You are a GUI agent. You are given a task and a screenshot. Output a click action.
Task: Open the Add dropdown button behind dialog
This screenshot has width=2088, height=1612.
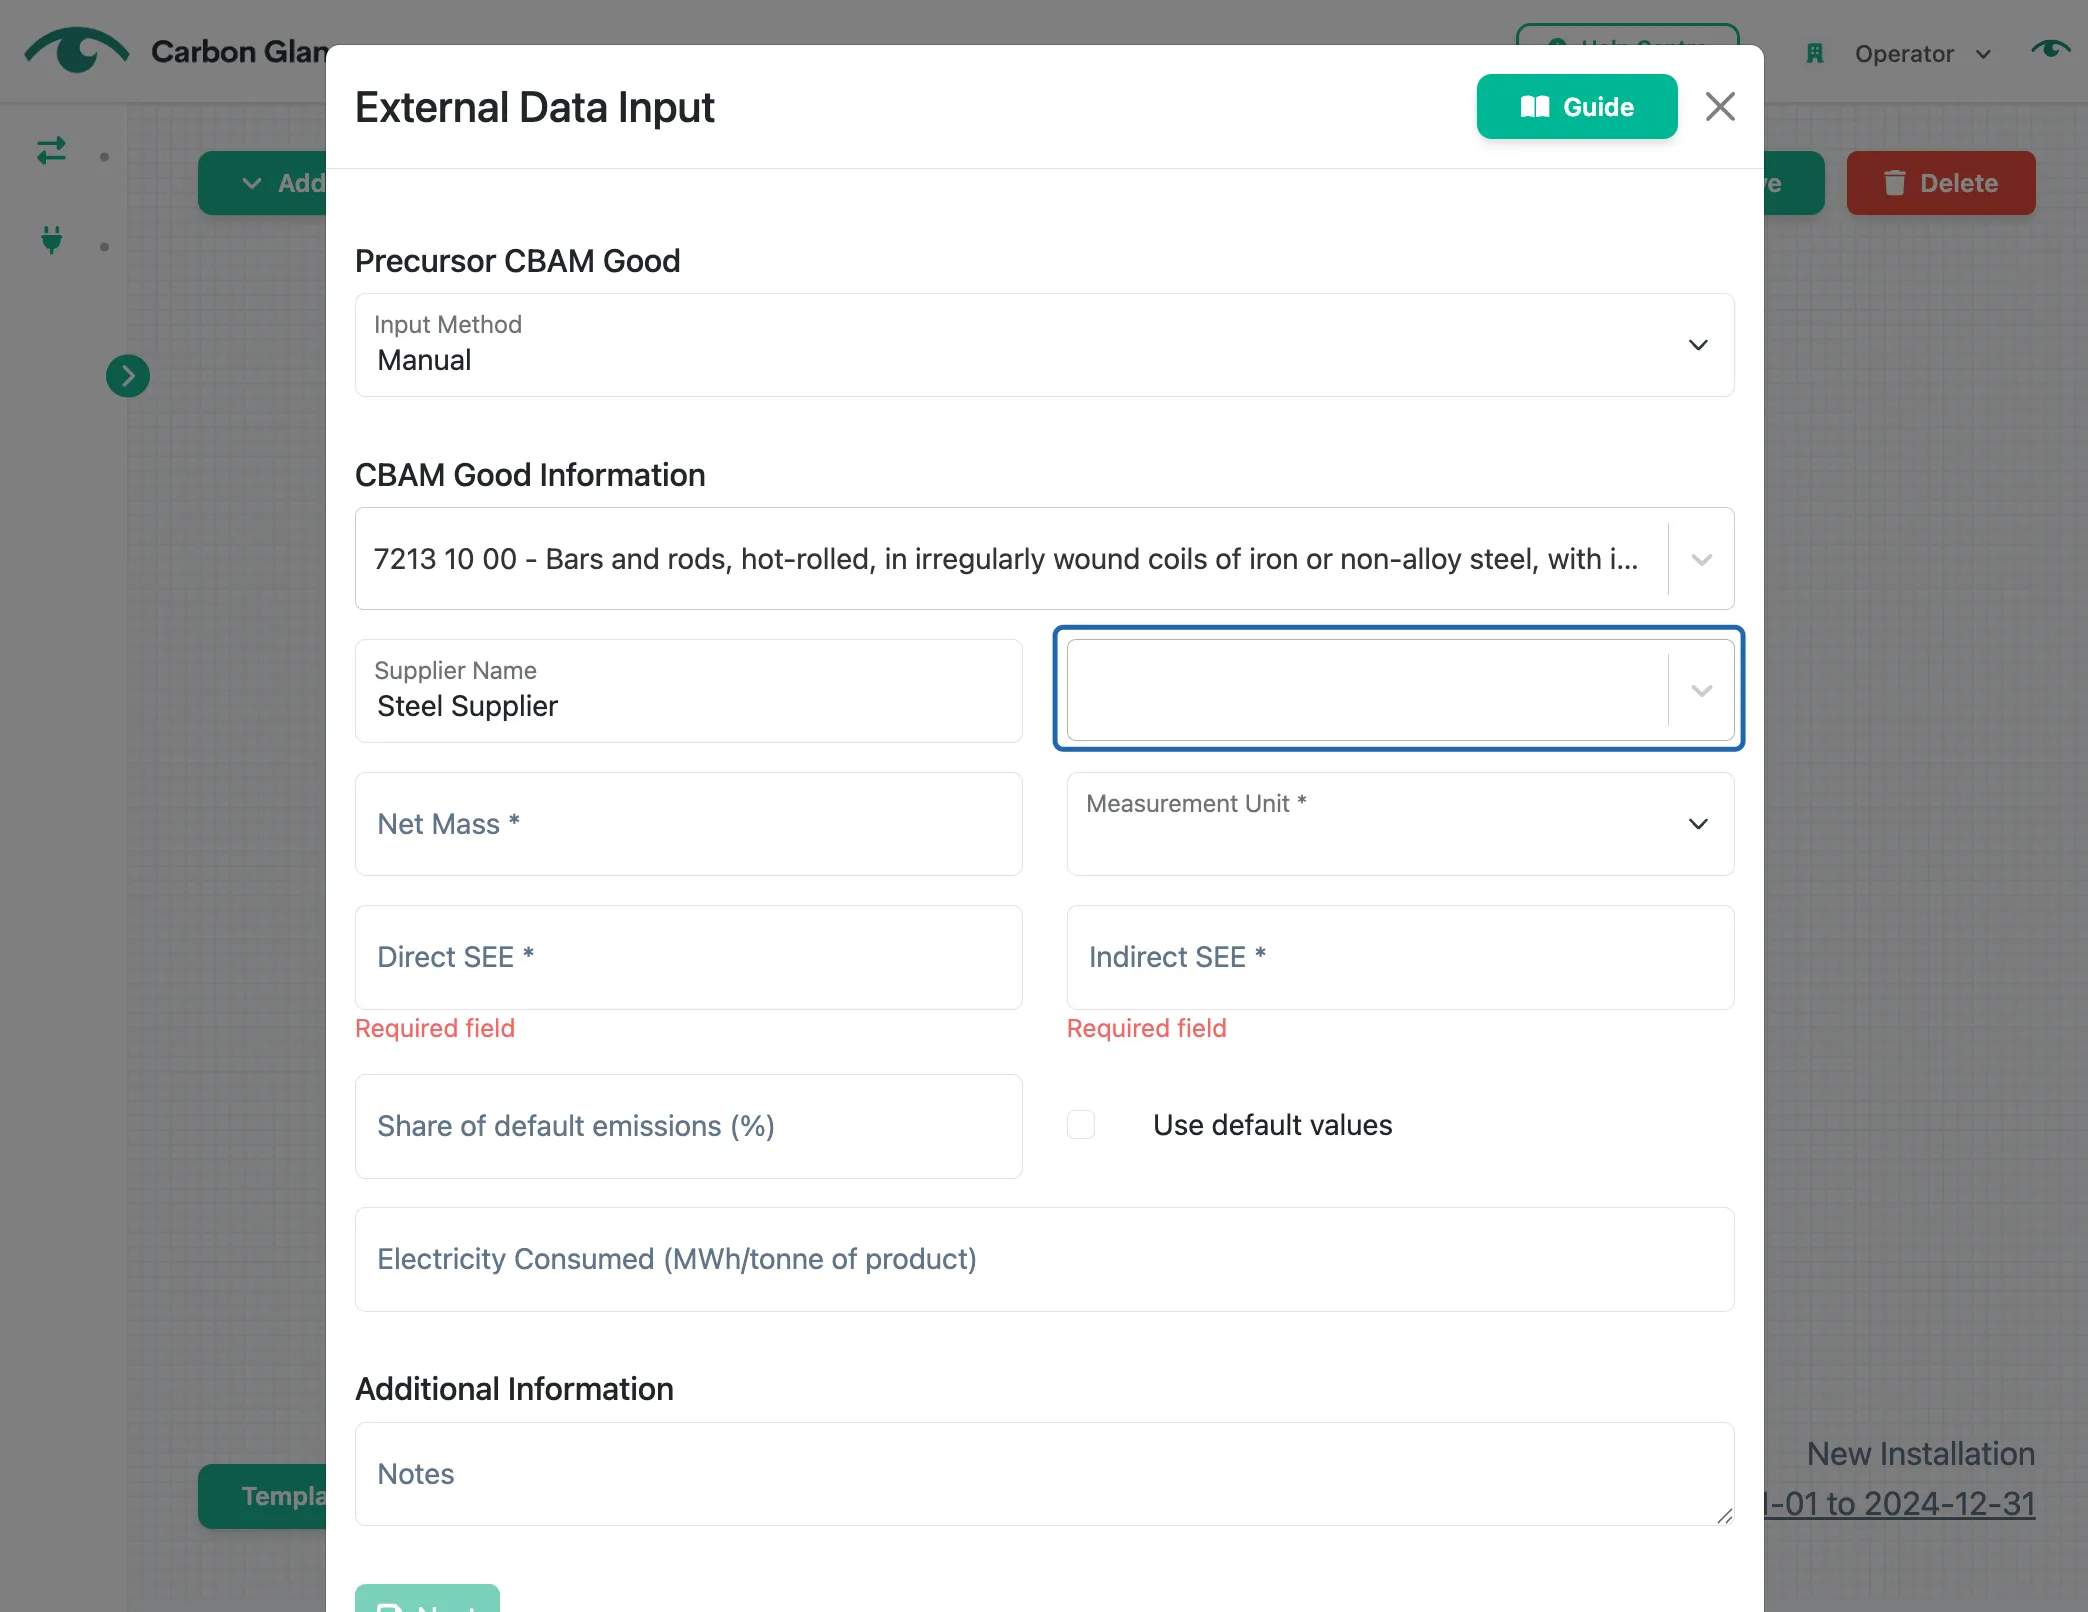263,183
